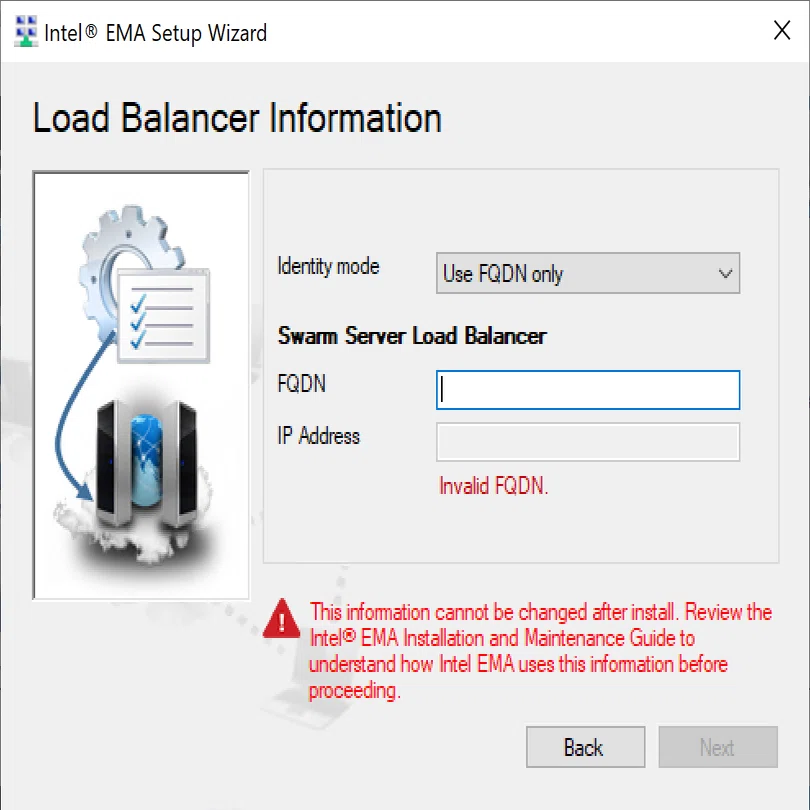Click the 'Identity mode' label

coord(328,267)
